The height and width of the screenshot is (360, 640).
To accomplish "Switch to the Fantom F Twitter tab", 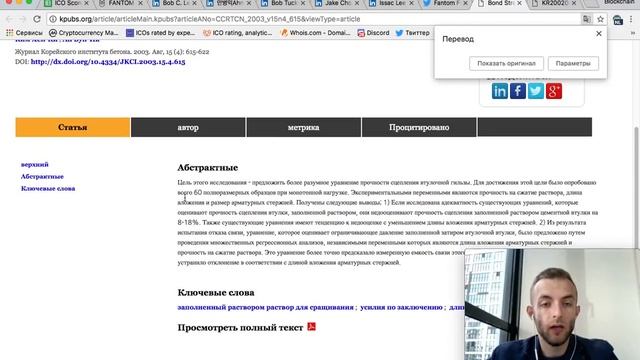I will 446,3.
